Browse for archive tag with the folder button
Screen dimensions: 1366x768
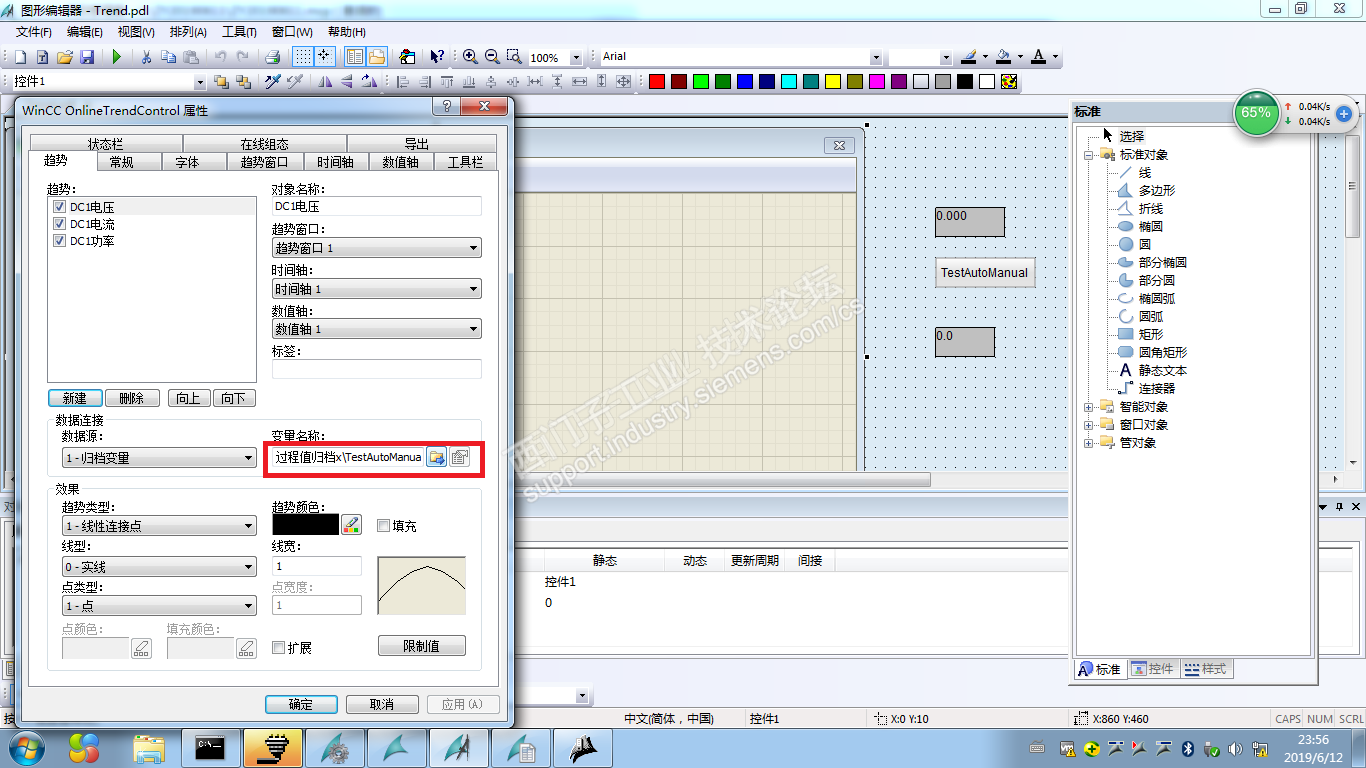437,457
